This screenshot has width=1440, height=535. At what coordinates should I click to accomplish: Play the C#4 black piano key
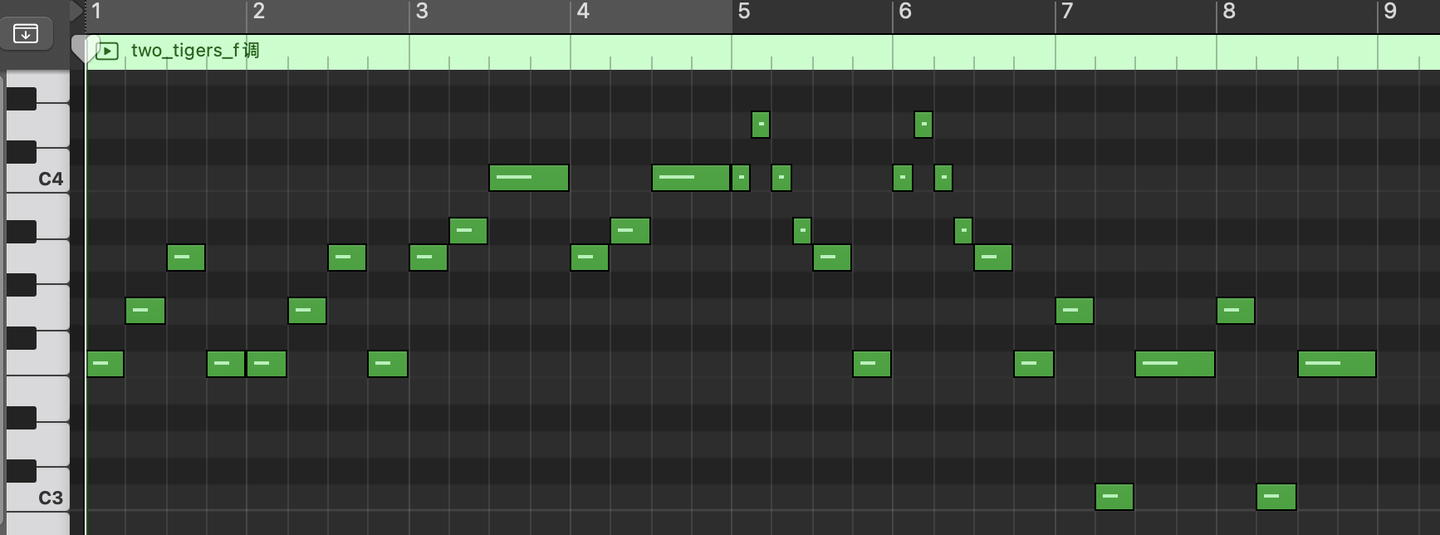(x=21, y=152)
